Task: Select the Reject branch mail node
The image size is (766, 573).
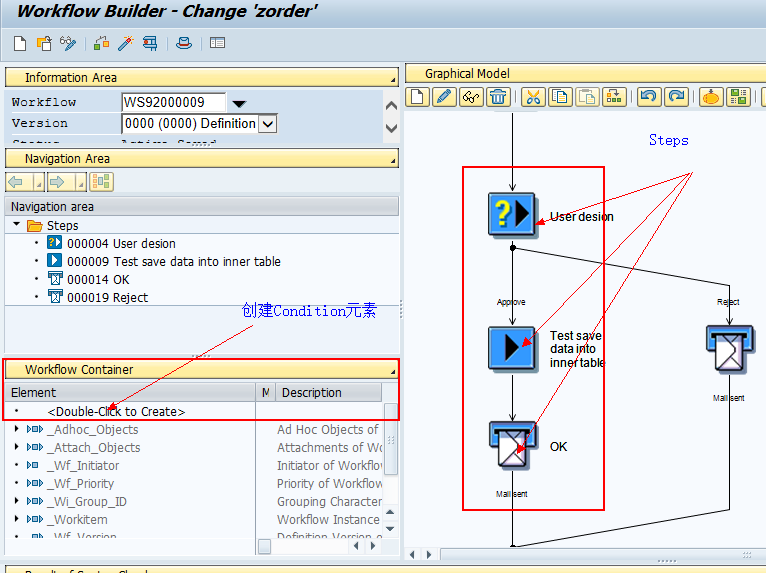Action: pos(730,350)
